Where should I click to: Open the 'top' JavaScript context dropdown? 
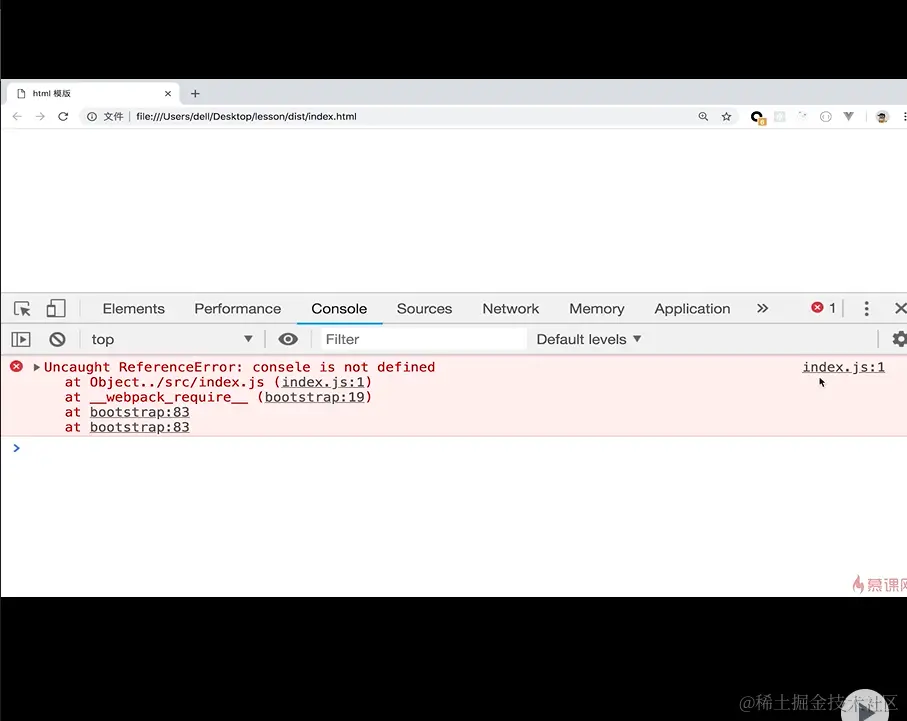pos(172,339)
